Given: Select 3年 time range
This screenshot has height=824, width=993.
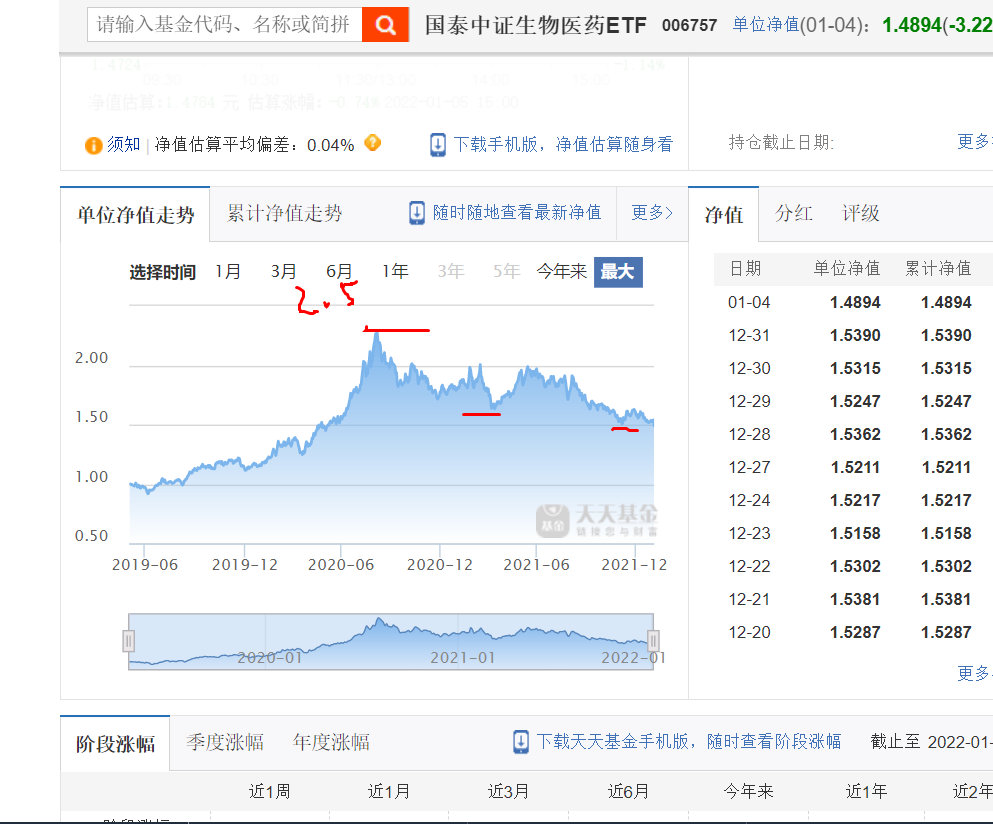Looking at the screenshot, I should coord(451,272).
